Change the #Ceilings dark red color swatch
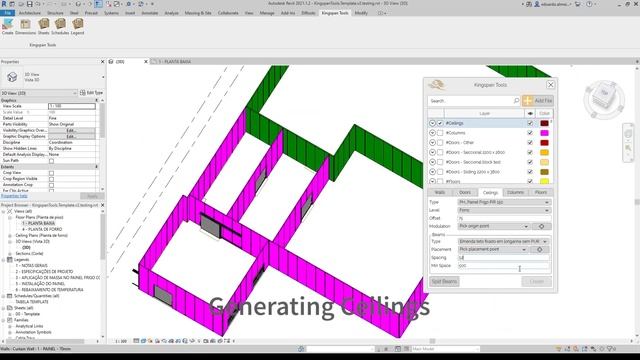 pyautogui.click(x=544, y=123)
